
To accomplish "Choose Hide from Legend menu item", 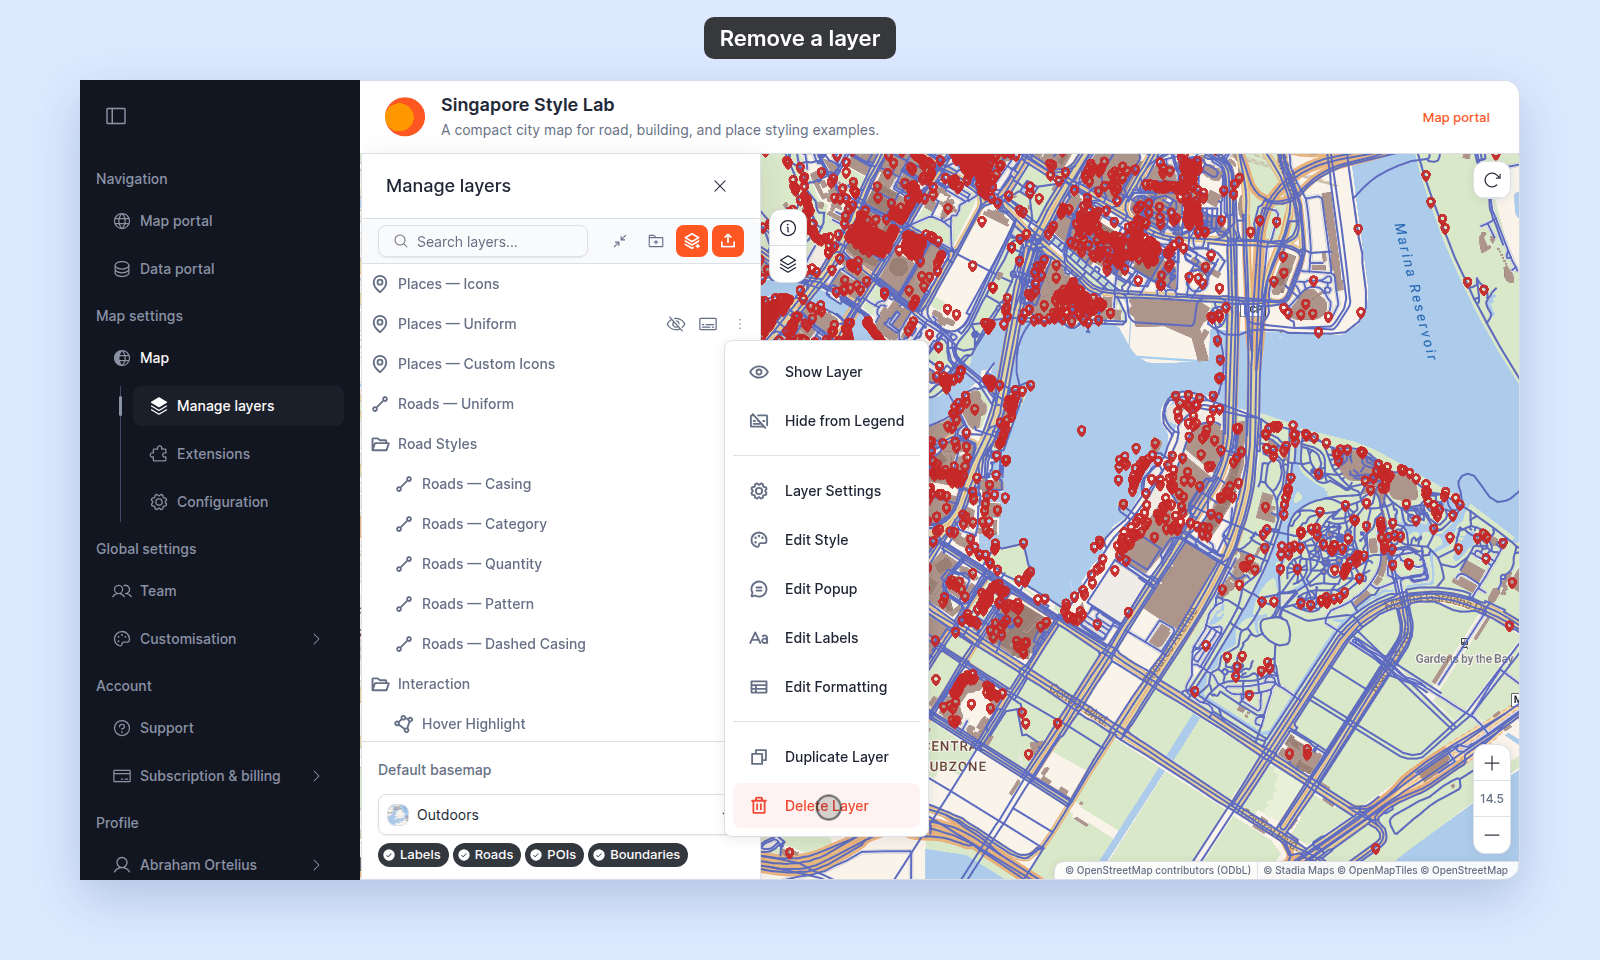I will point(826,421).
